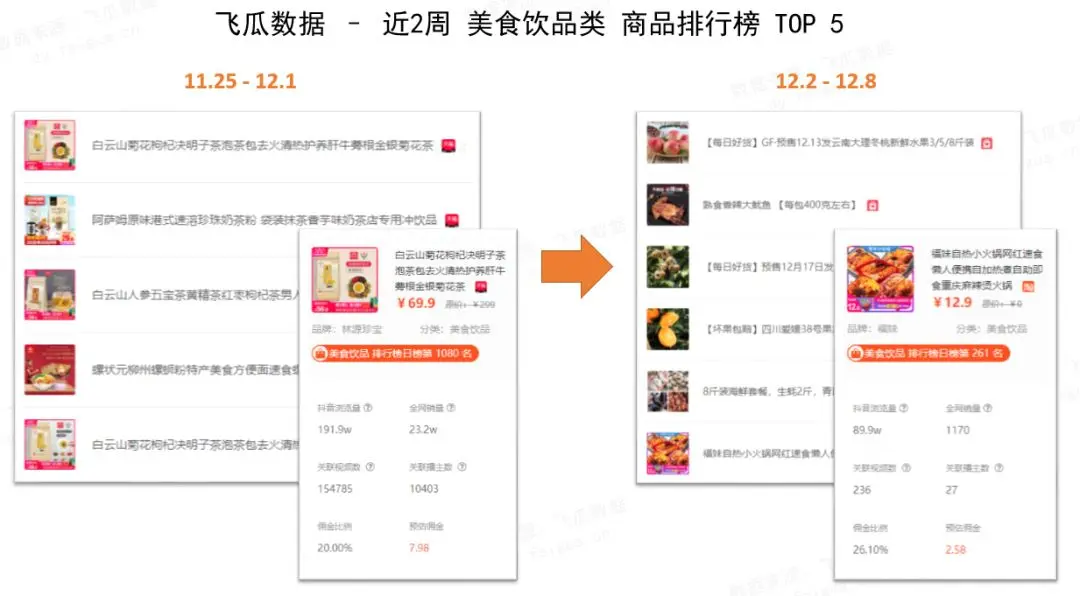Click the hot pot image in ¥12.9 detail card

point(880,279)
